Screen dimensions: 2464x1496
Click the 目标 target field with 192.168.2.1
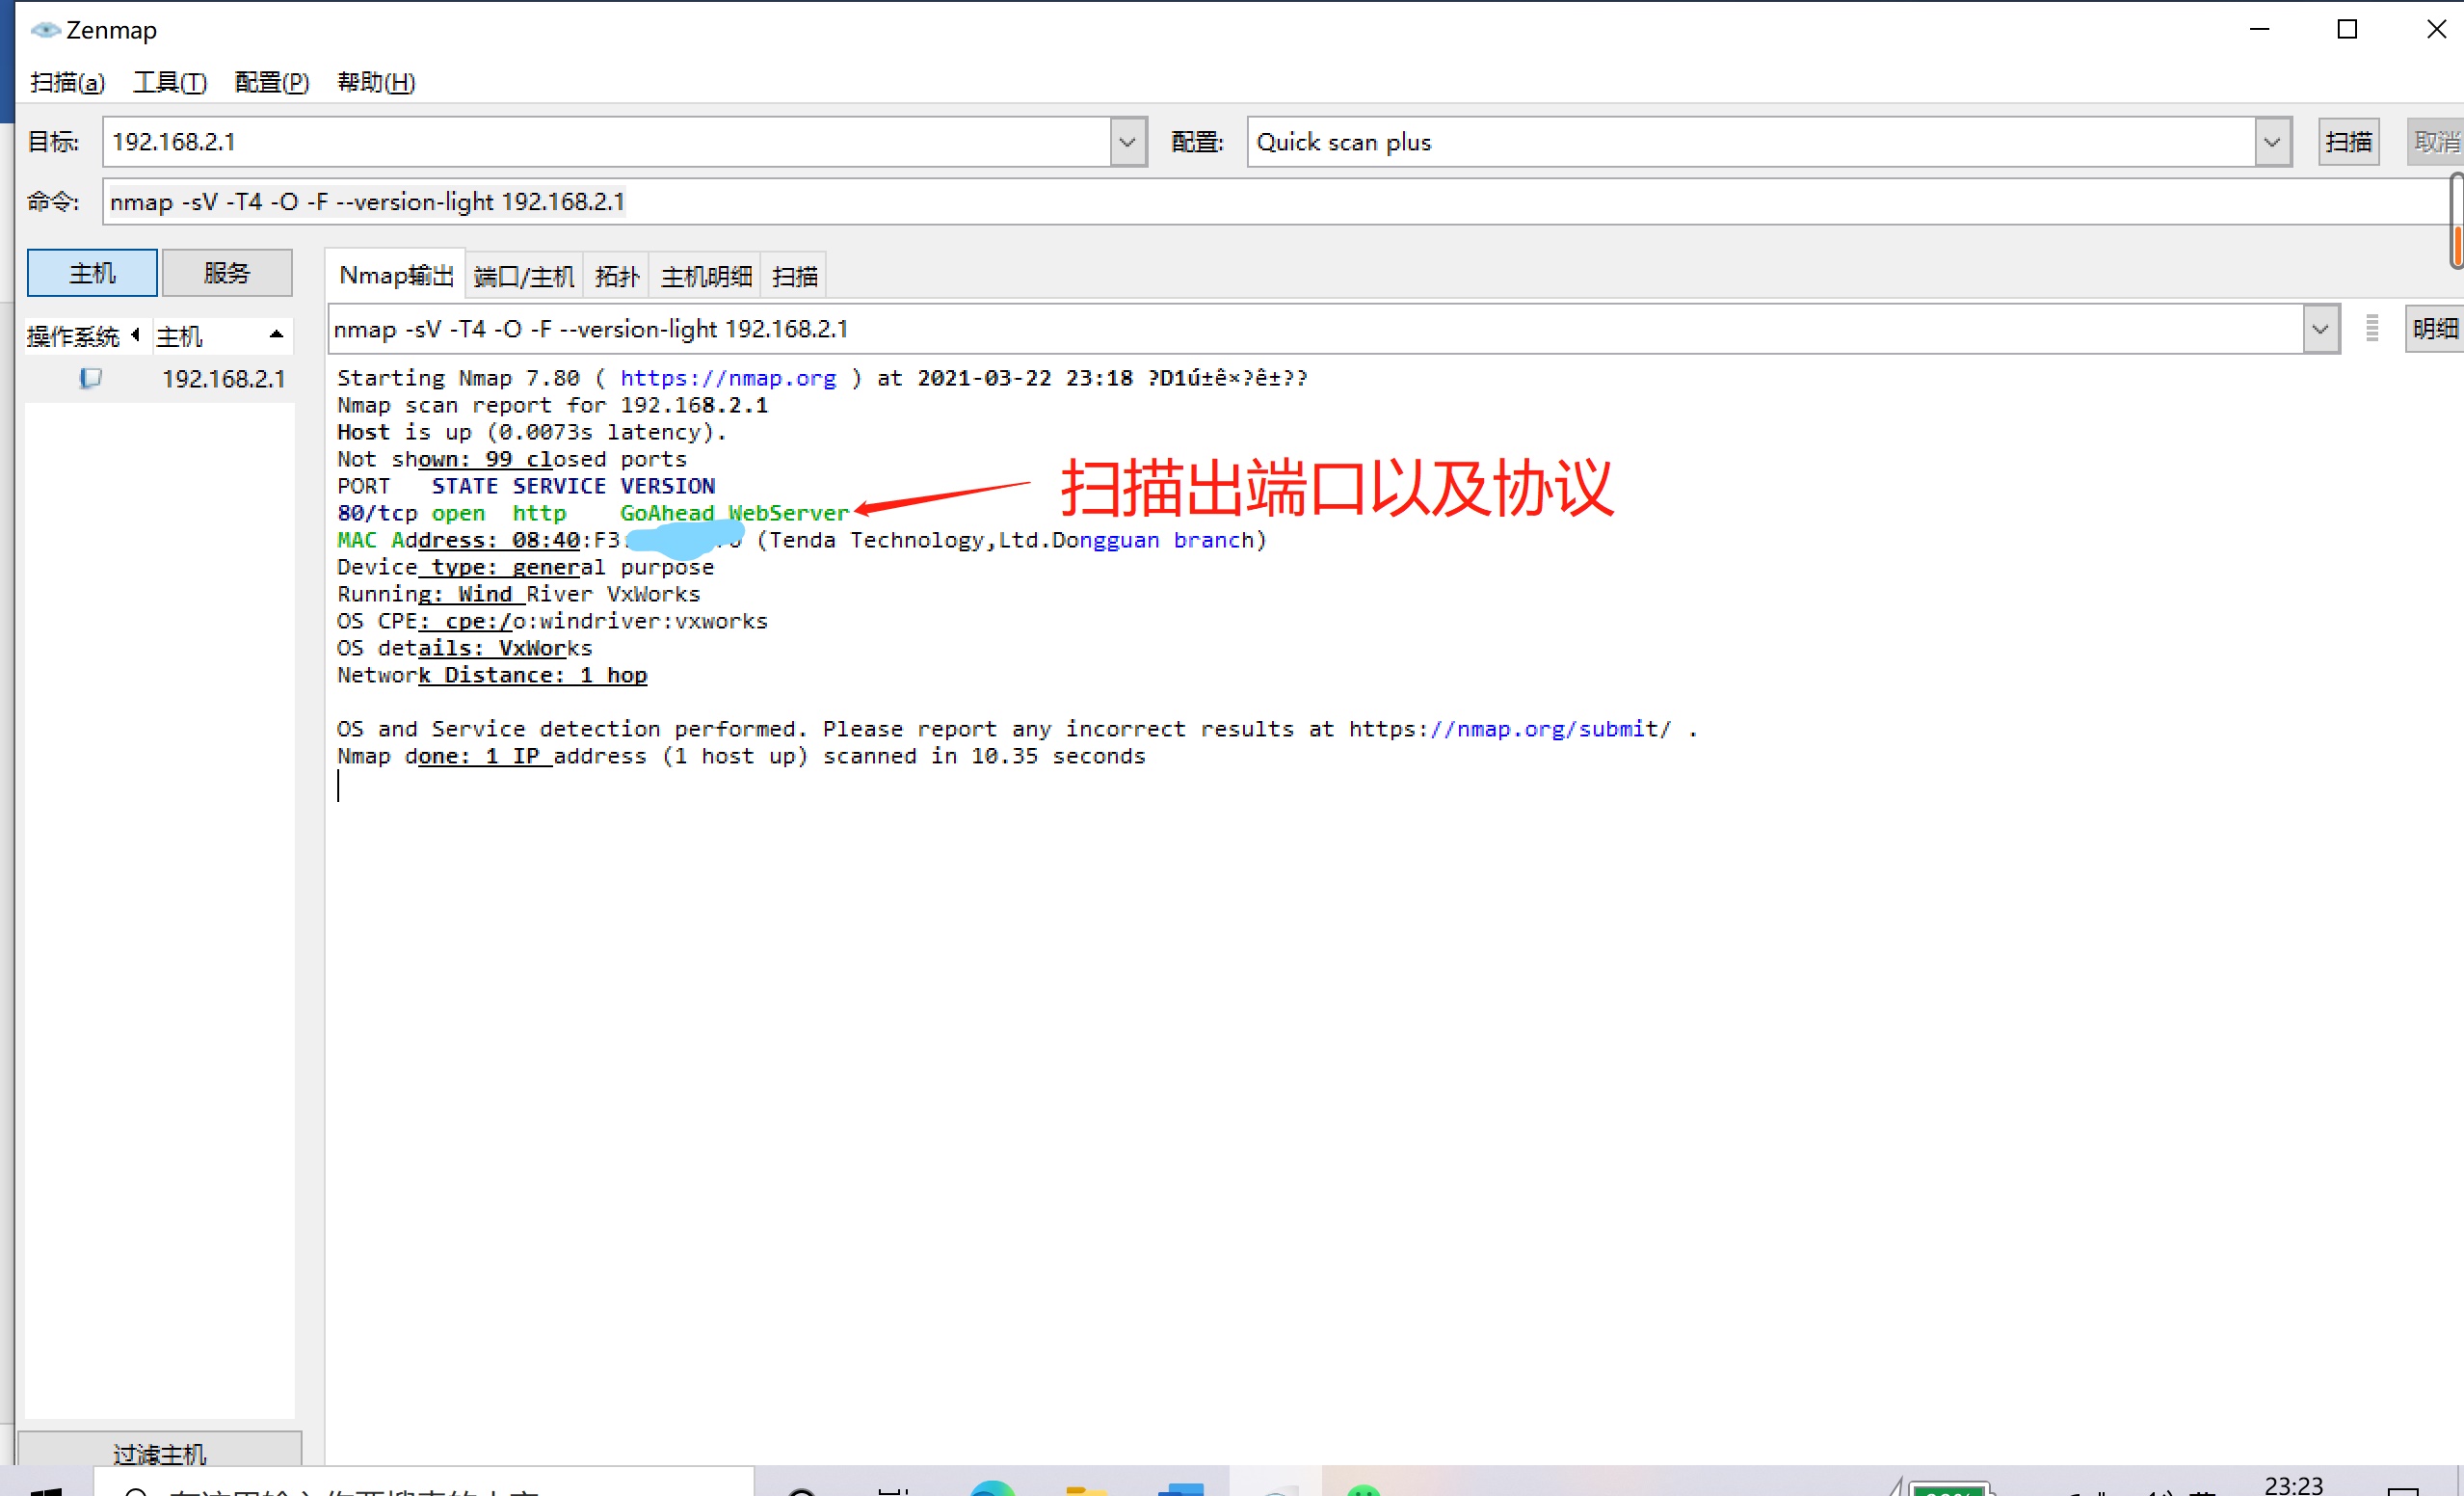click(x=624, y=142)
